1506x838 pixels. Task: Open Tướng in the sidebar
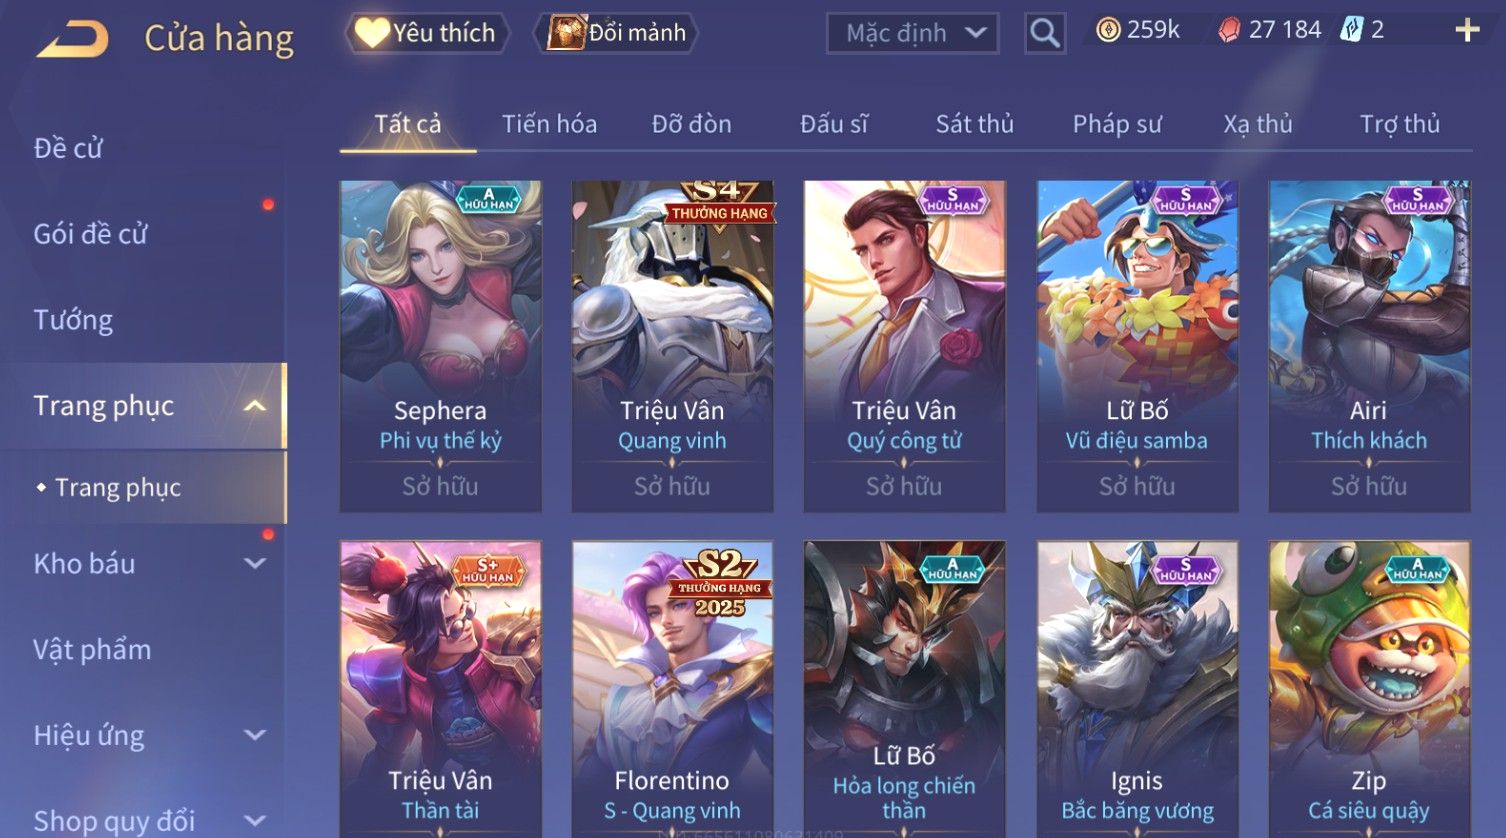73,320
